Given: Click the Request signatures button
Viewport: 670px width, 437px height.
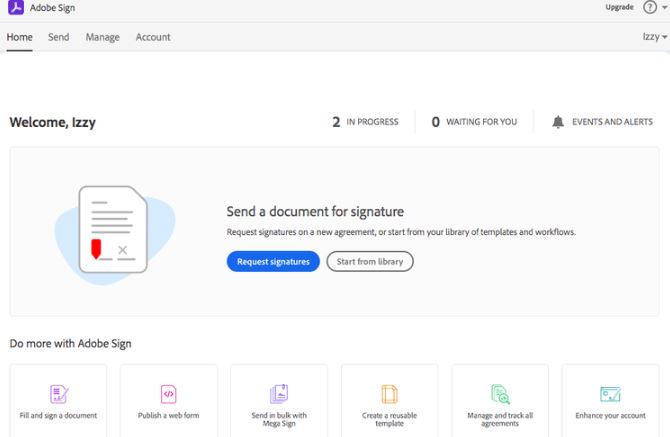Looking at the screenshot, I should (273, 261).
